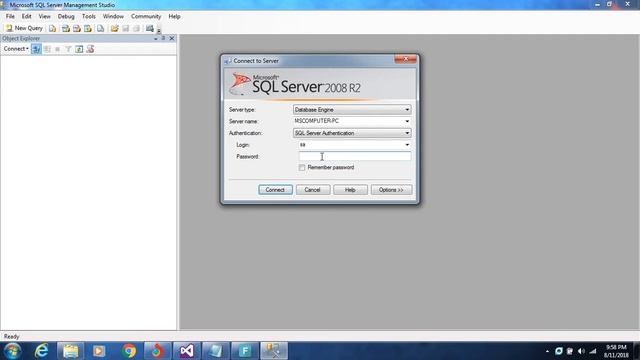The width and height of the screenshot is (640, 360).
Task: Click the Stop icon in Object Explorer
Action: click(x=58, y=49)
